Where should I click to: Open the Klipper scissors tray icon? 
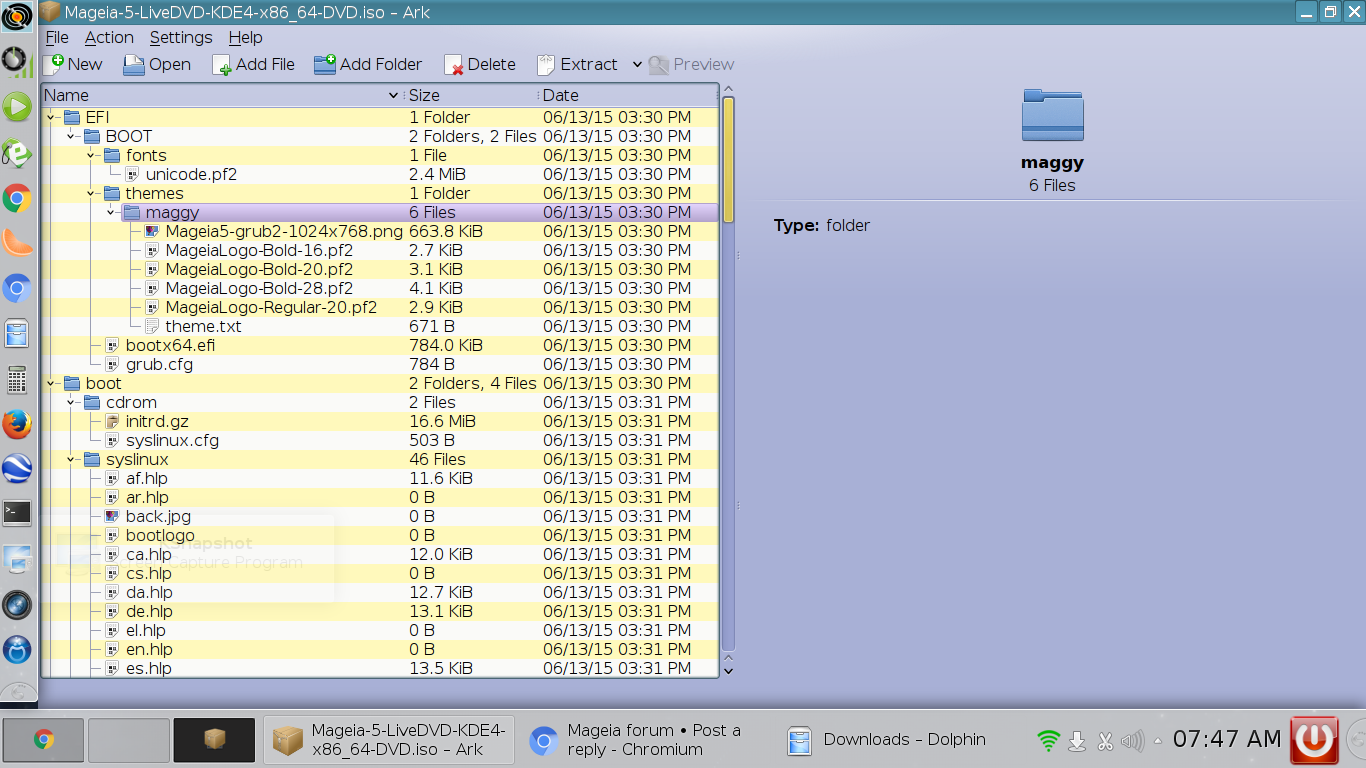coord(1105,741)
